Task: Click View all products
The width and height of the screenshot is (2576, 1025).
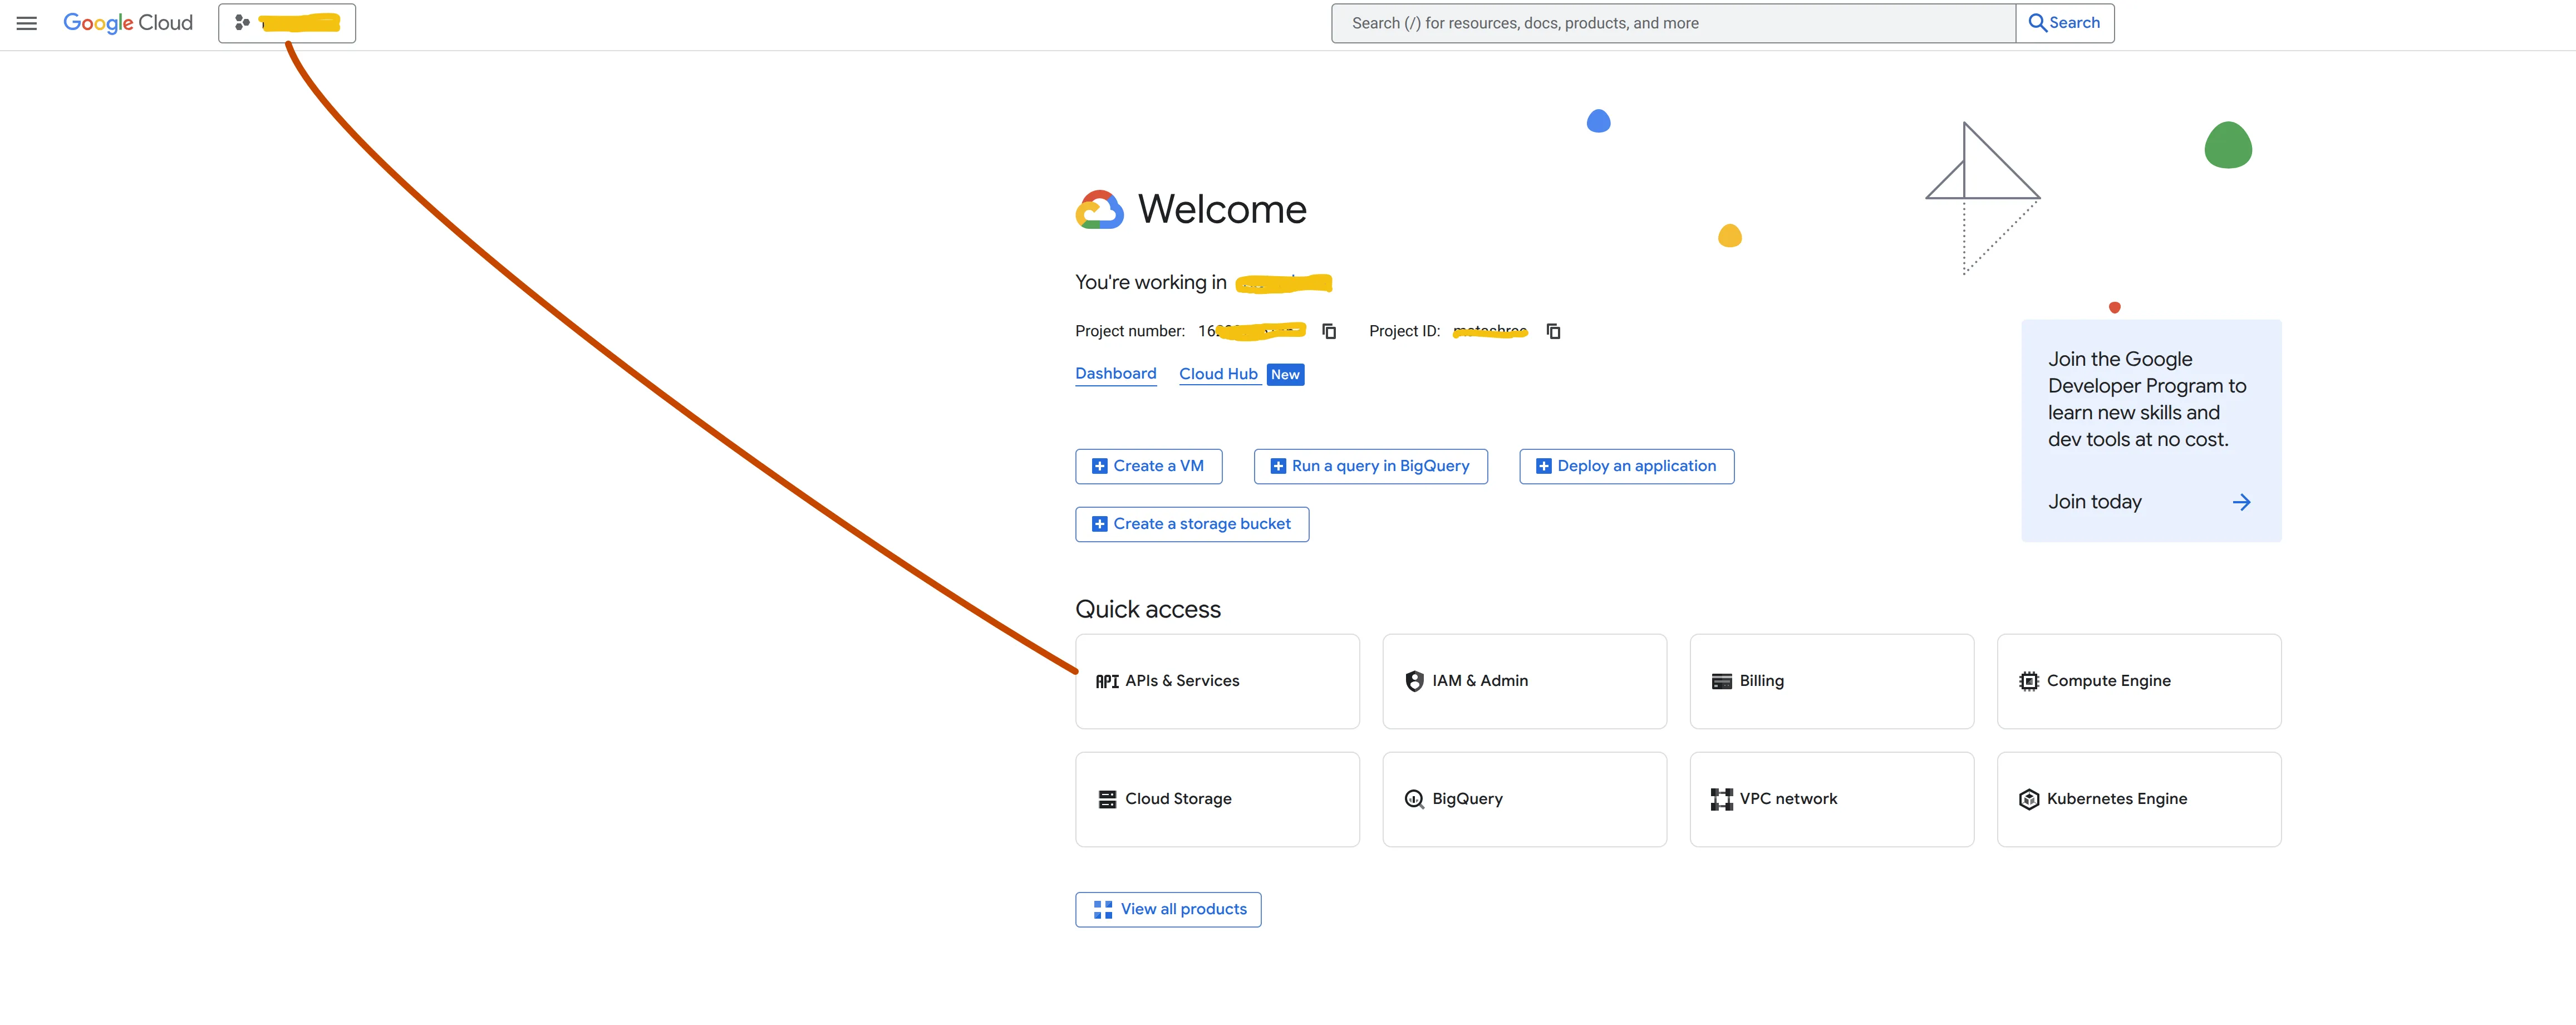Action: 1168,909
